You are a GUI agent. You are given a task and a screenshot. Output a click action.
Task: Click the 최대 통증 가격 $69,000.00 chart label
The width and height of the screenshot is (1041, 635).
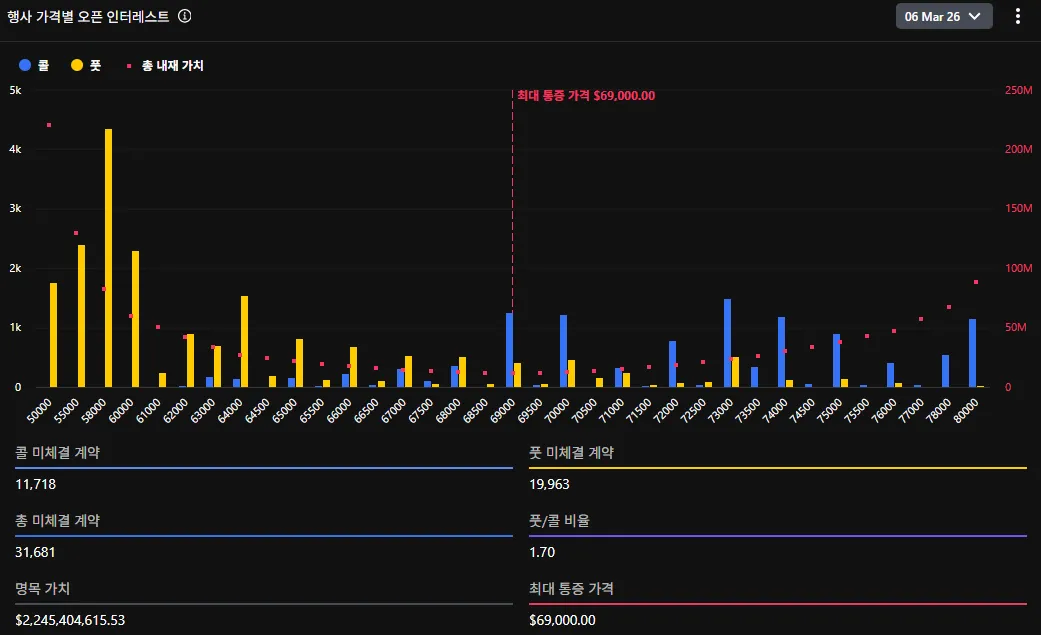click(585, 95)
